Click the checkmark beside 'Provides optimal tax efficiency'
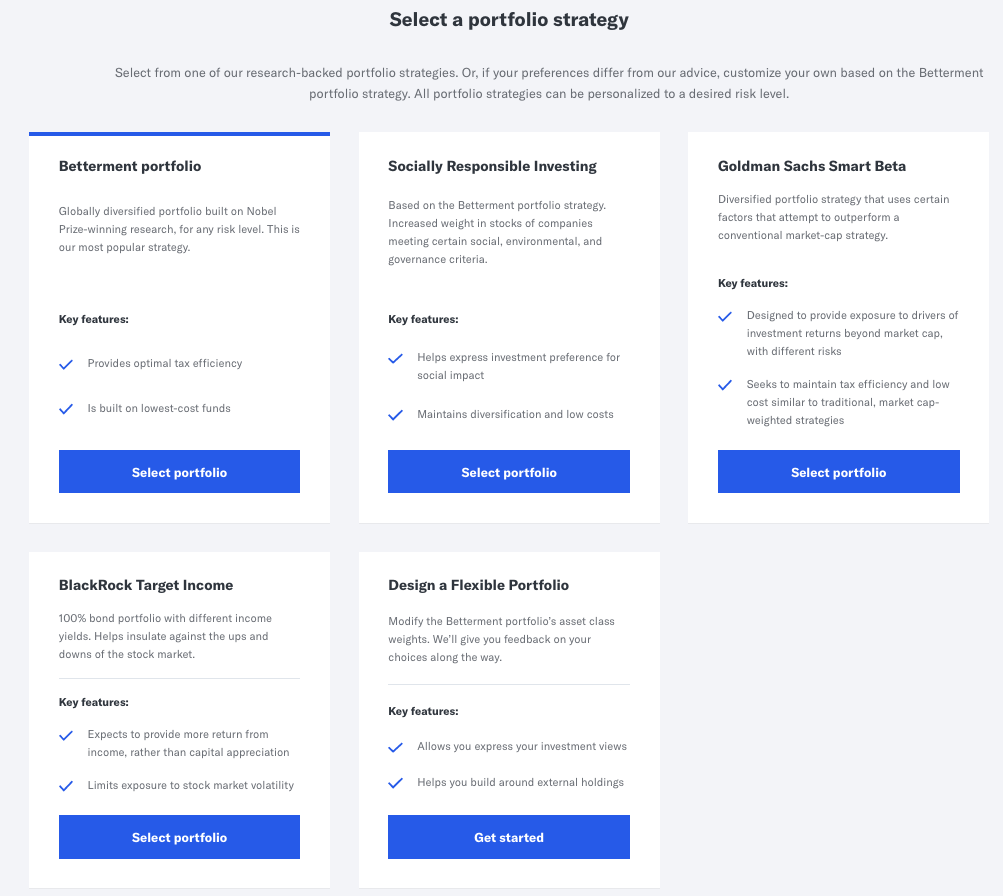This screenshot has height=896, width=1003. tap(66, 364)
